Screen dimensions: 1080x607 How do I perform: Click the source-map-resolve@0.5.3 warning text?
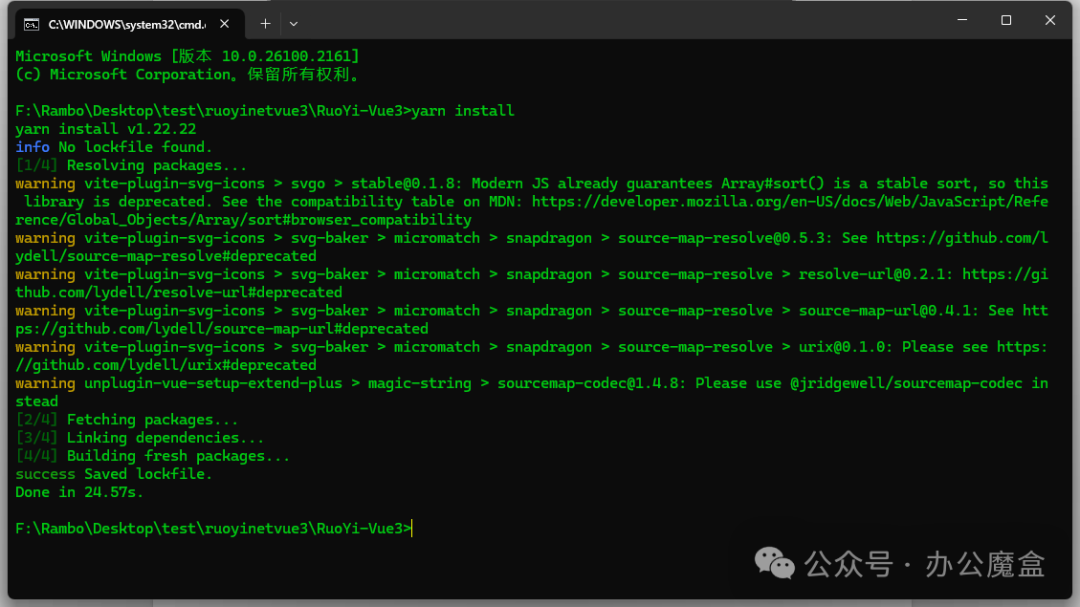click(725, 238)
